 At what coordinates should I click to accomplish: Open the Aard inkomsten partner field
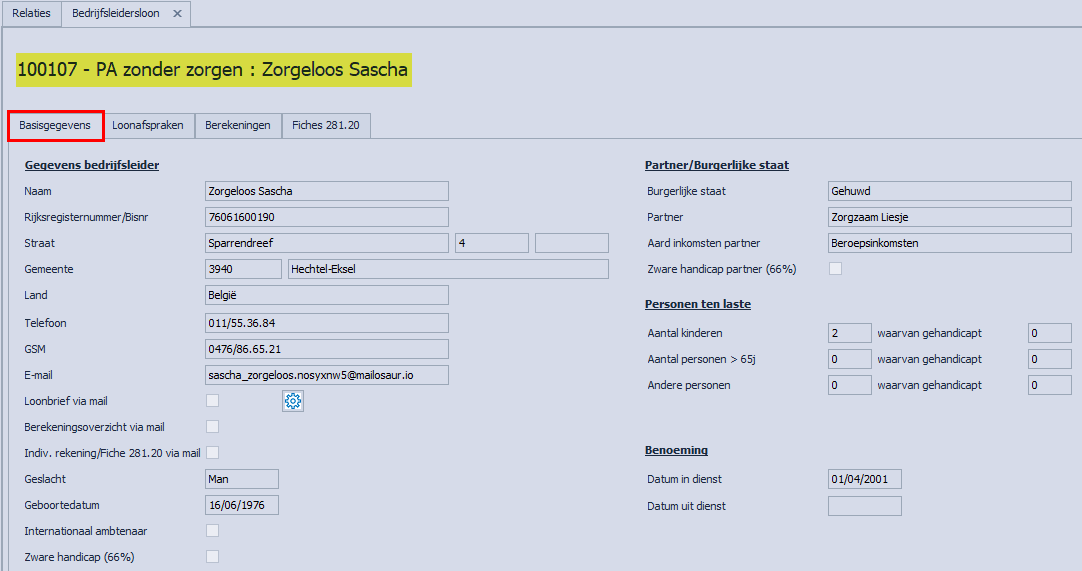coord(949,243)
